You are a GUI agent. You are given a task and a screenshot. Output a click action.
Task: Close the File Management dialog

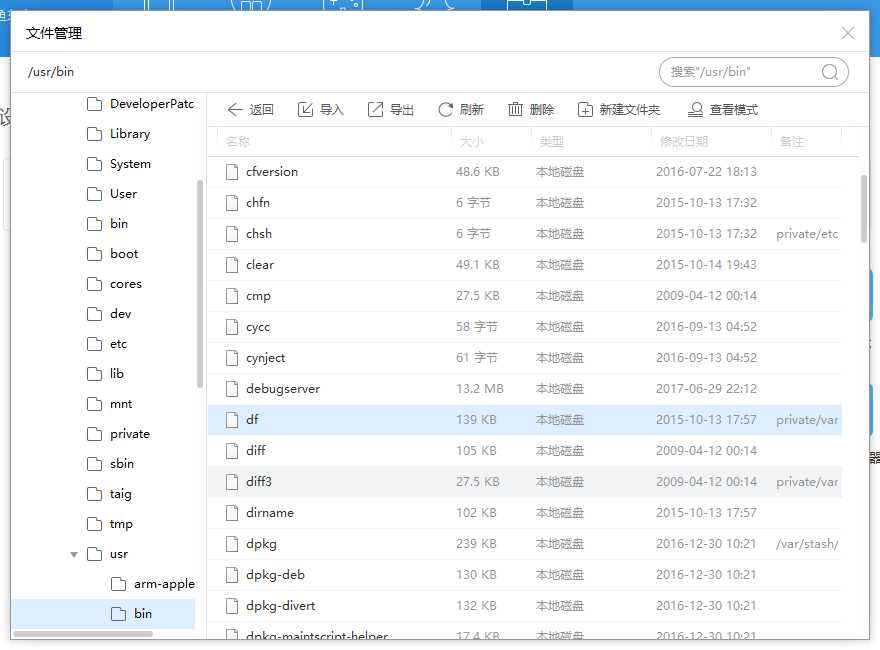(x=848, y=33)
